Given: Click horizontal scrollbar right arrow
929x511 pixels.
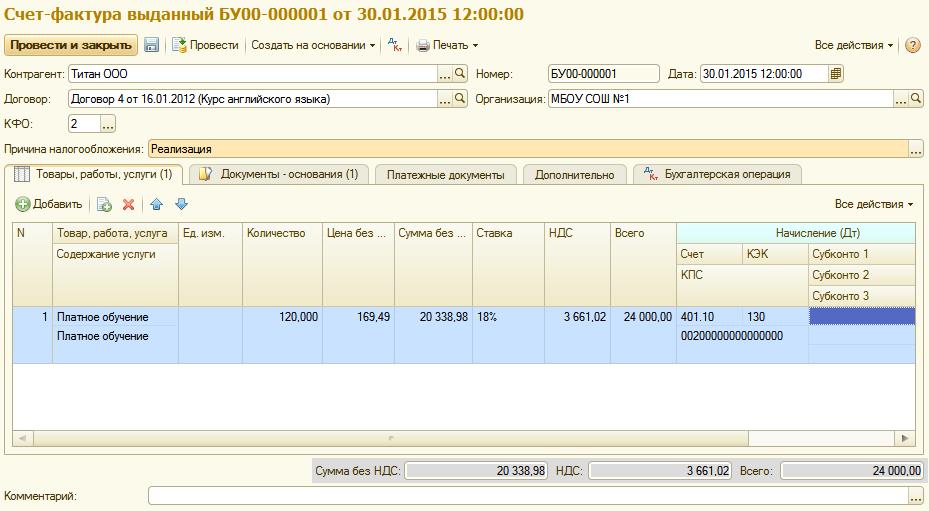Looking at the screenshot, I should click(x=905, y=439).
